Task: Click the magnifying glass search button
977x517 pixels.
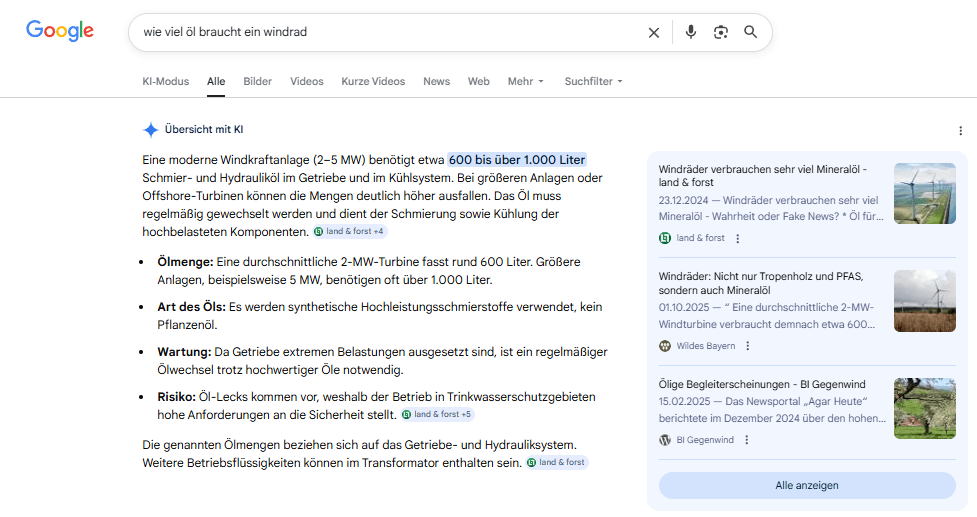Action: 751,32
